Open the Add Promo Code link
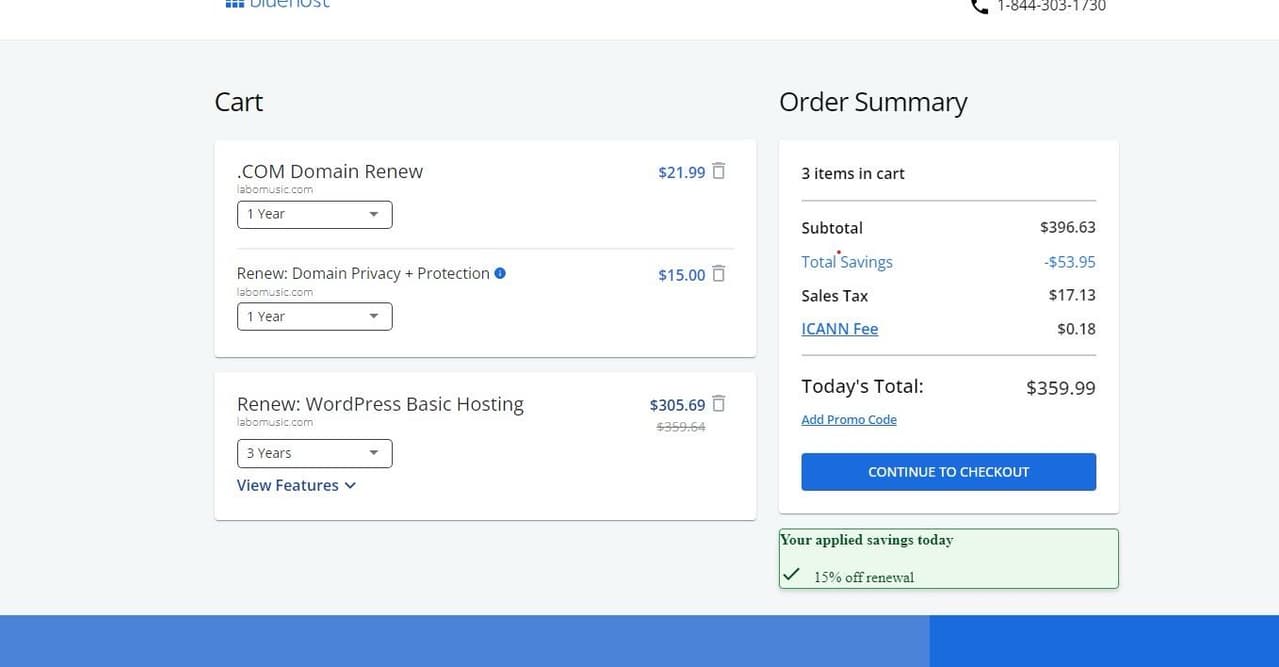Image resolution: width=1279 pixels, height=667 pixels. pyautogui.click(x=848, y=419)
